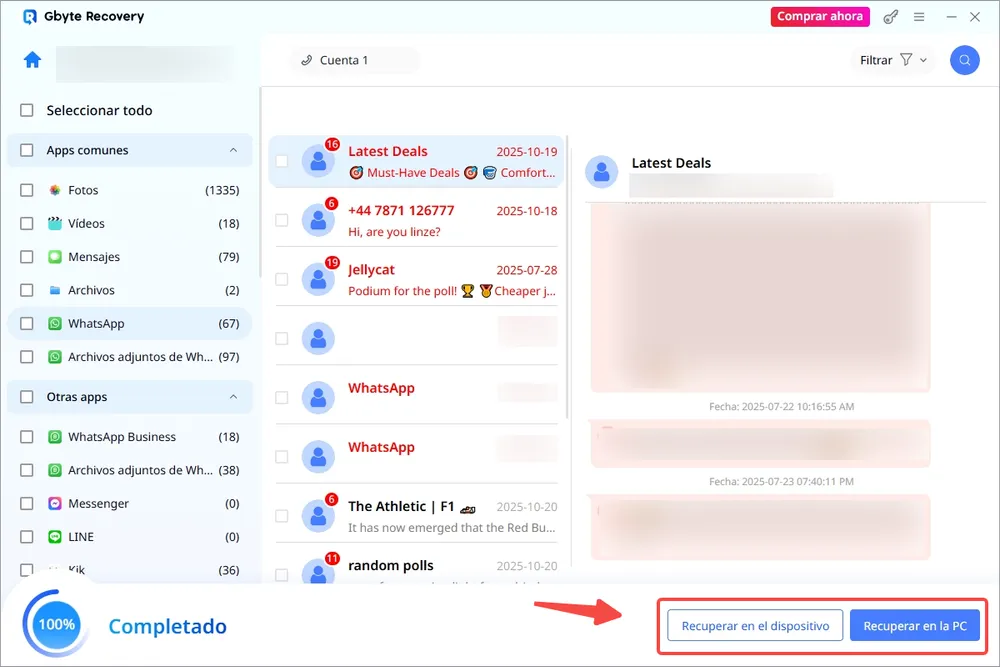Check the Latest Deals conversation checkbox
The image size is (1000, 667).
tap(281, 160)
